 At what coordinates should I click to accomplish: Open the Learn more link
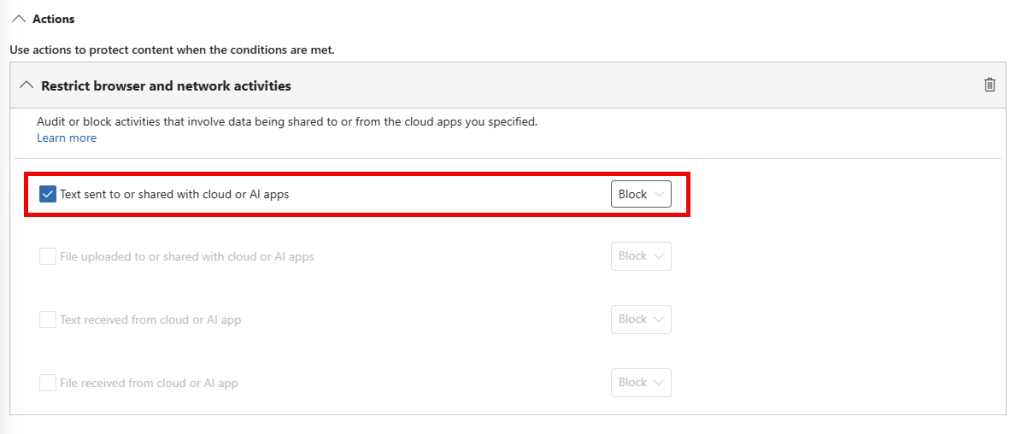(x=67, y=138)
